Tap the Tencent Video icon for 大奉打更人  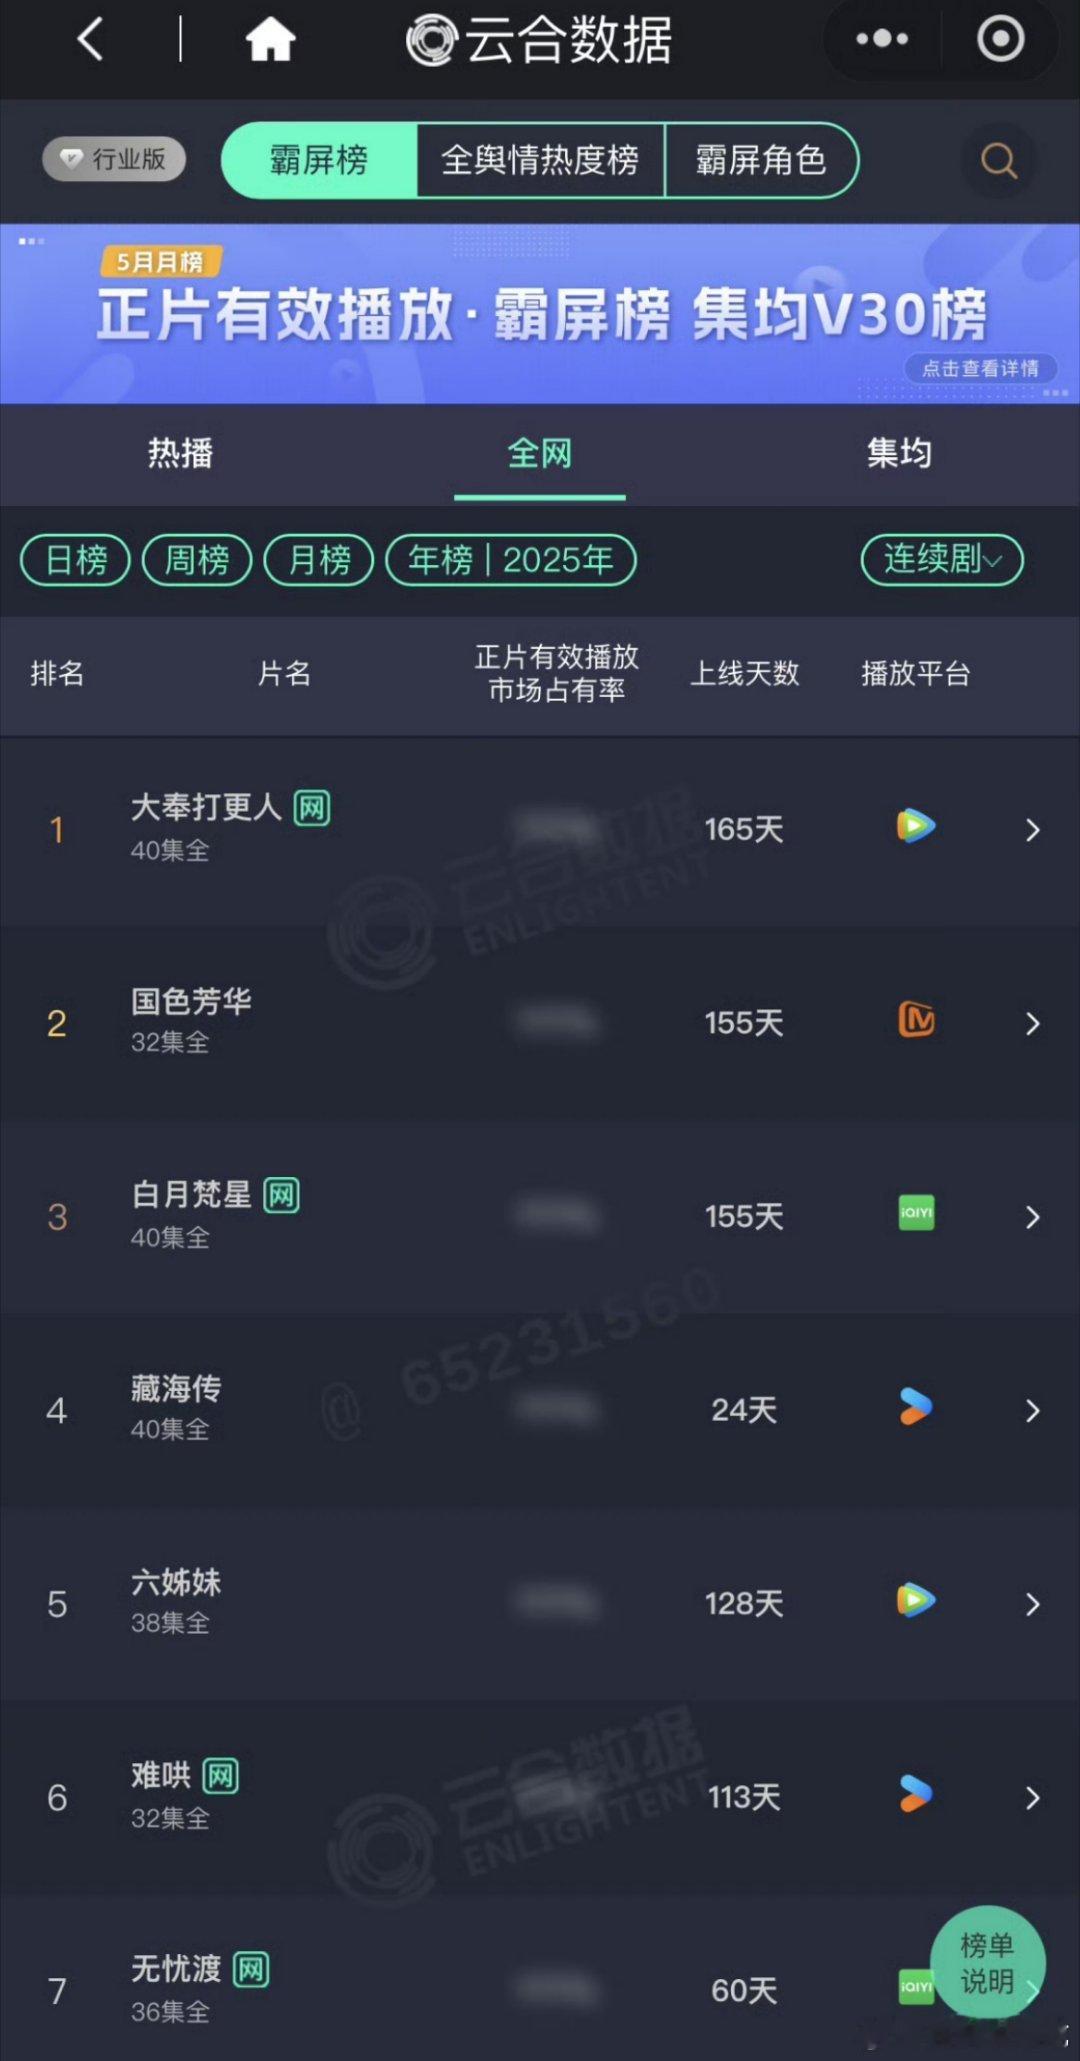916,826
